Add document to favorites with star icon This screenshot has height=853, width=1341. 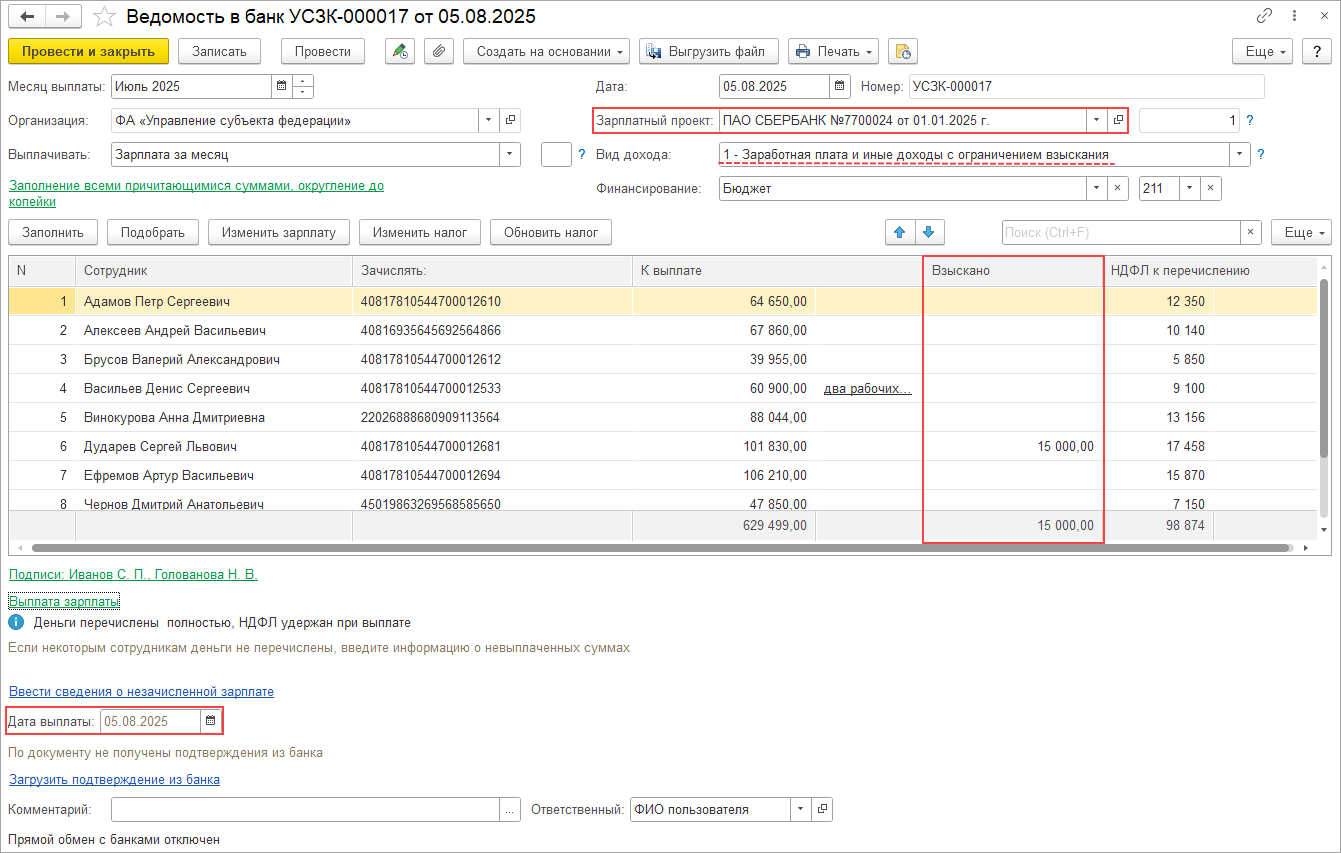tap(104, 17)
